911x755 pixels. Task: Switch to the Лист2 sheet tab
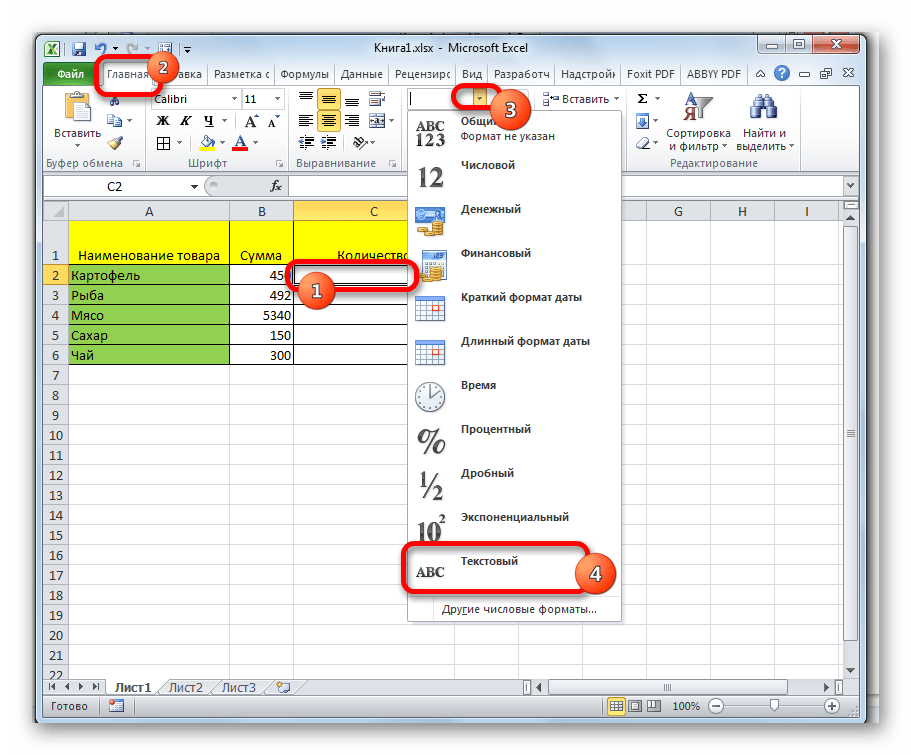pos(185,687)
